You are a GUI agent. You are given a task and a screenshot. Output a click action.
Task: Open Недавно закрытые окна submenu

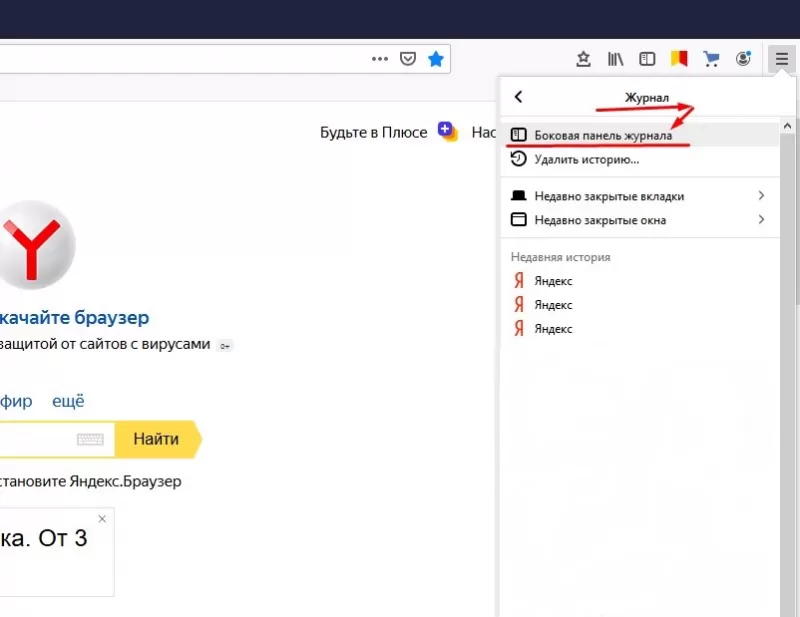(x=640, y=220)
